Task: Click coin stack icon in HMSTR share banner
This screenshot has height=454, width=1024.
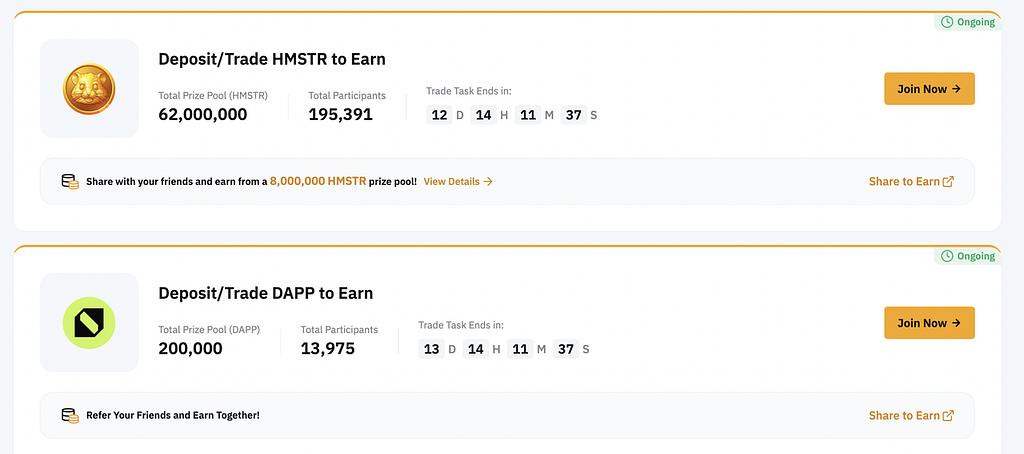Action: click(70, 182)
